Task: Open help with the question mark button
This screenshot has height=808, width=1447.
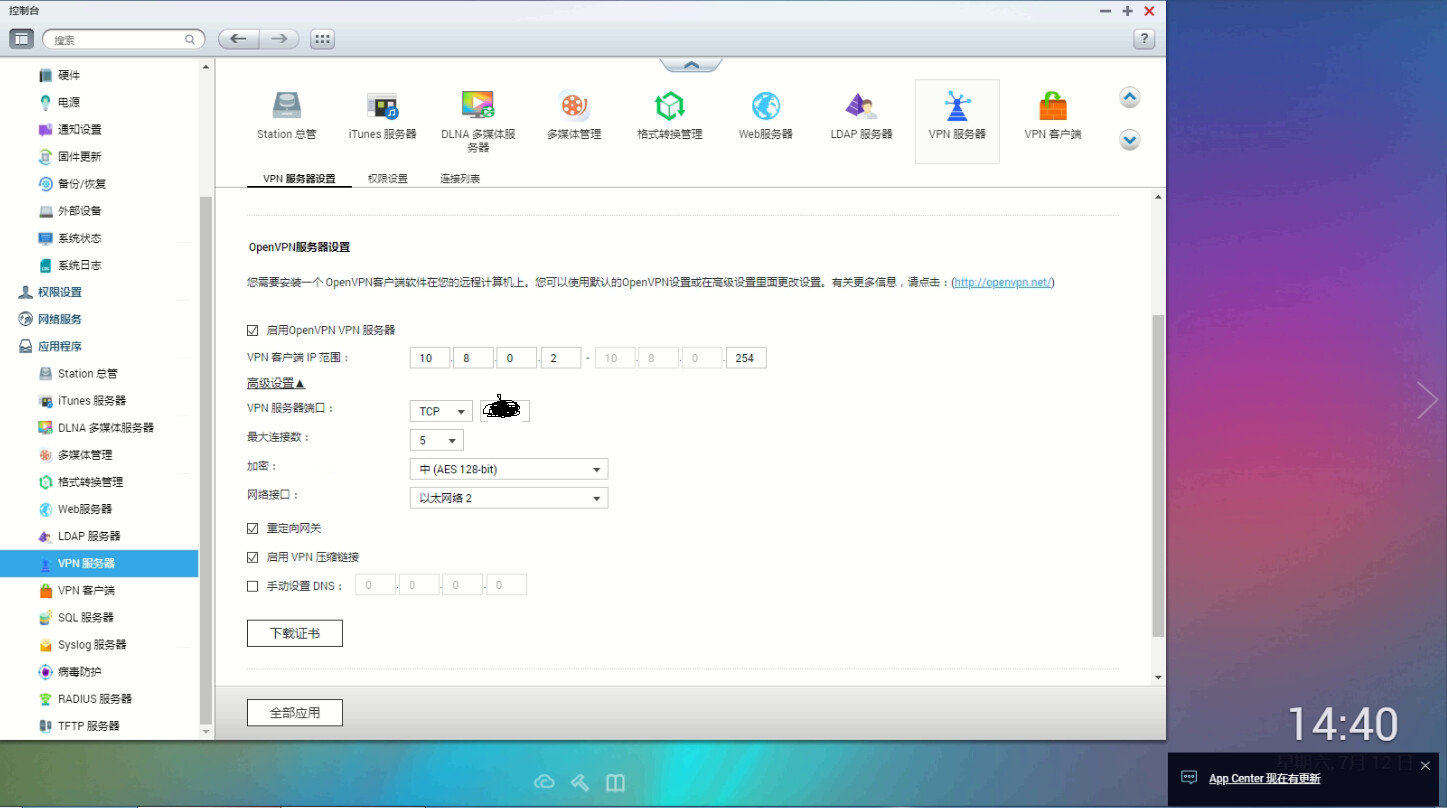Action: point(1145,39)
